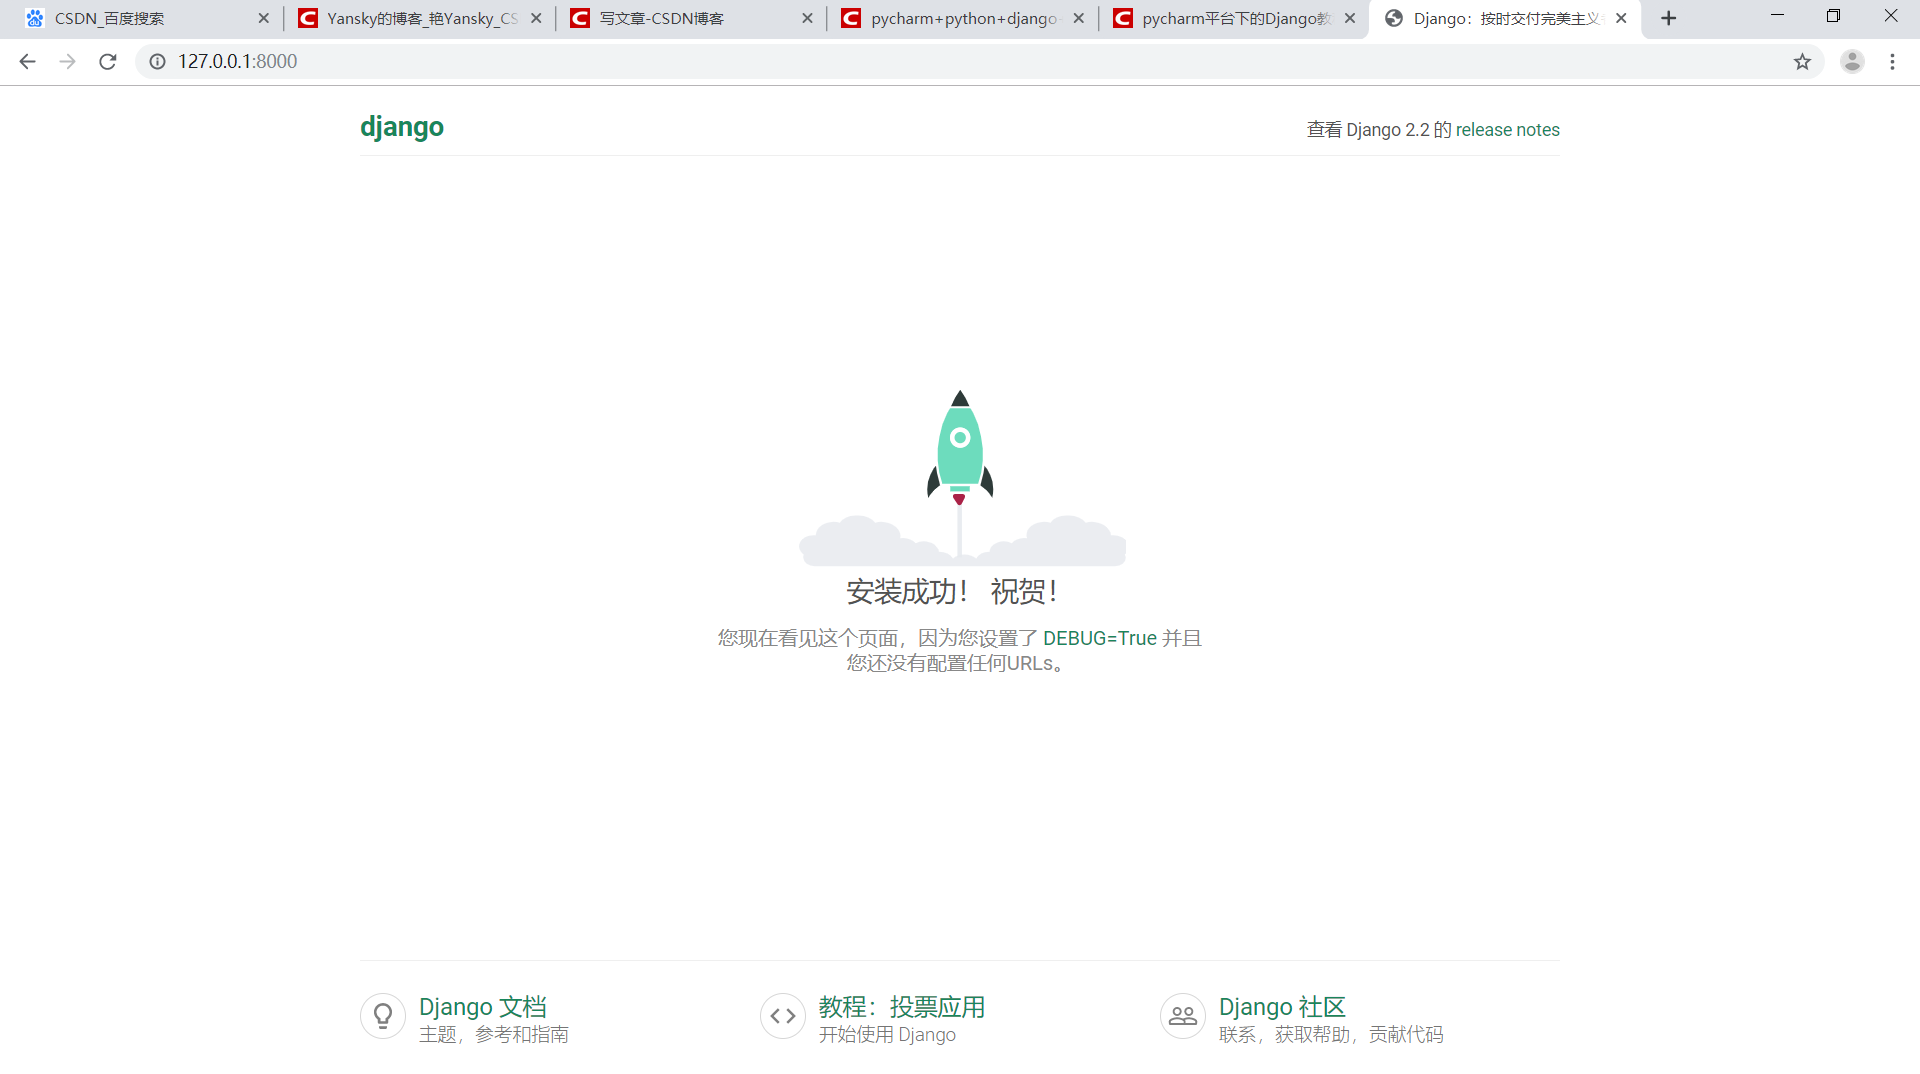Open the DEBUG=True settings link
Screen dimensions: 1920x1074
pyautogui.click(x=1099, y=638)
